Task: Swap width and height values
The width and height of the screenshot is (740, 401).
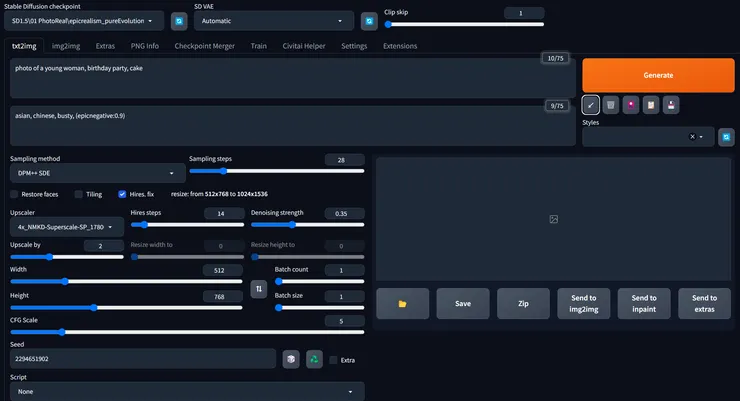Action: [x=259, y=289]
